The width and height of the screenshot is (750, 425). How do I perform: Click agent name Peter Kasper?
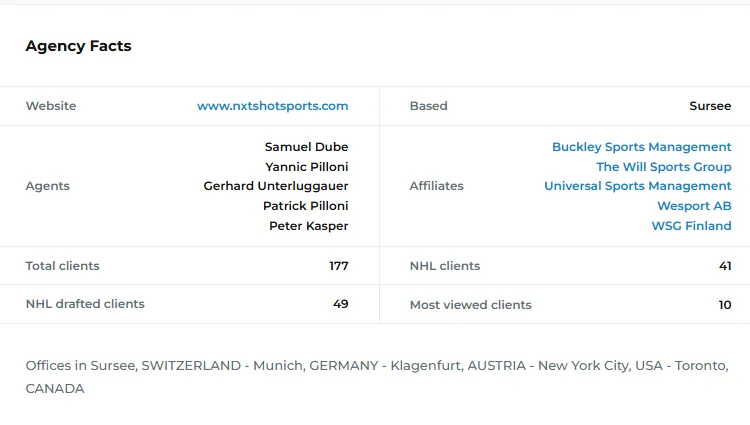[x=308, y=226]
